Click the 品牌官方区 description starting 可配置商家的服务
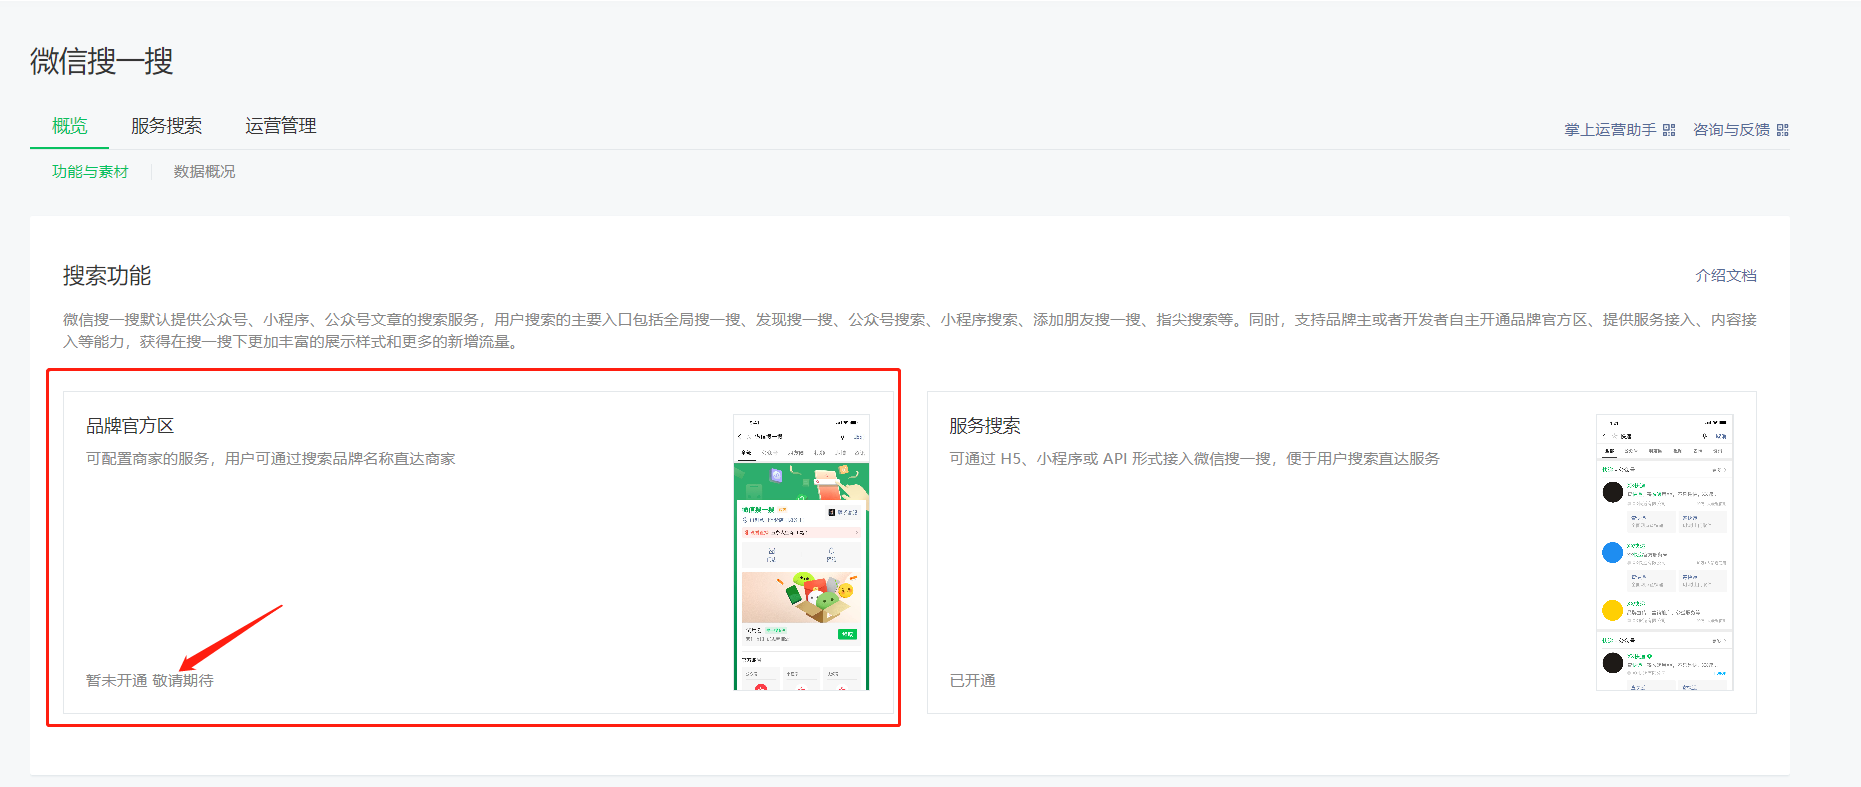This screenshot has width=1861, height=787. (x=271, y=459)
